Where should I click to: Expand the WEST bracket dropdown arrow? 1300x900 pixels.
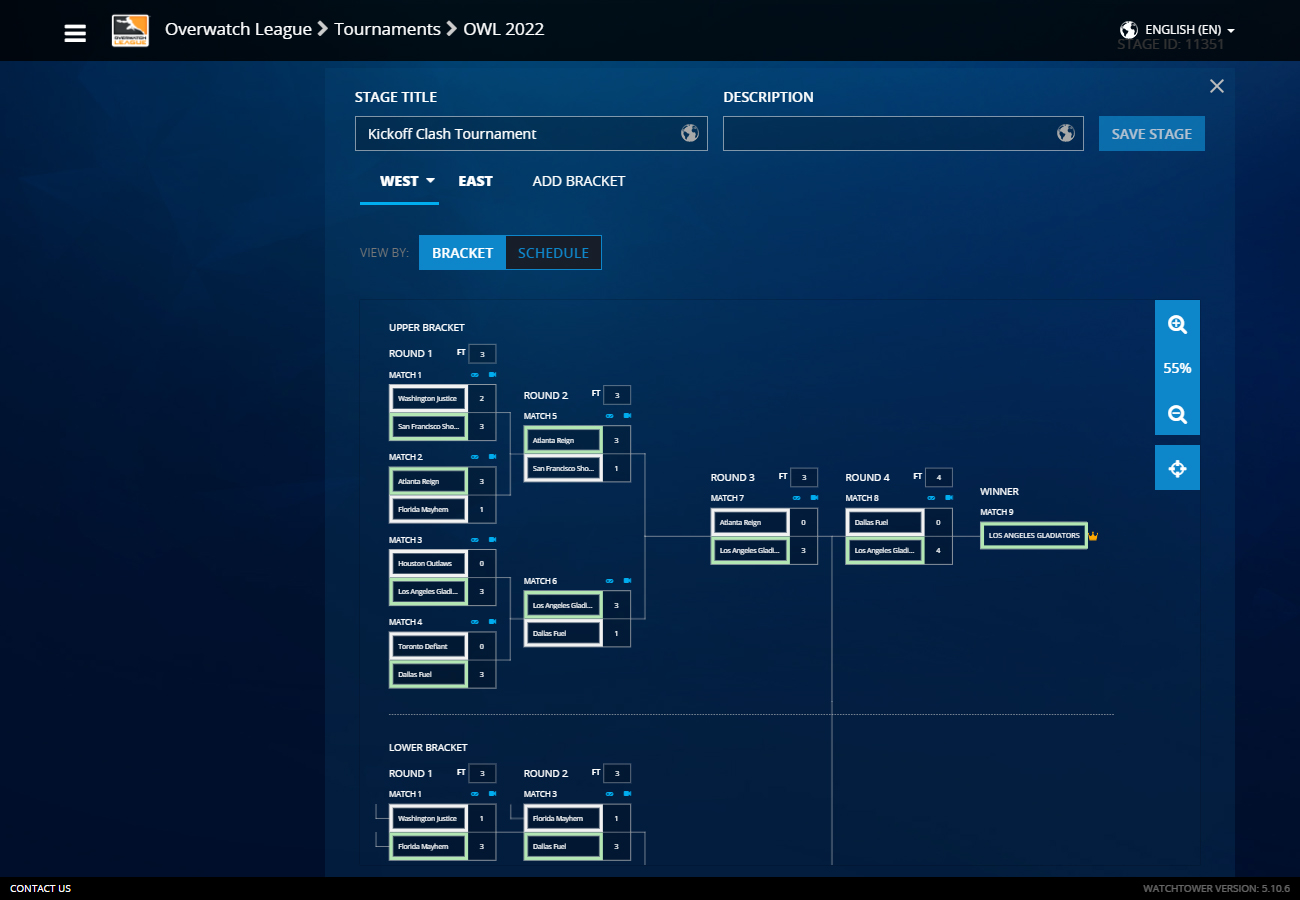[431, 181]
